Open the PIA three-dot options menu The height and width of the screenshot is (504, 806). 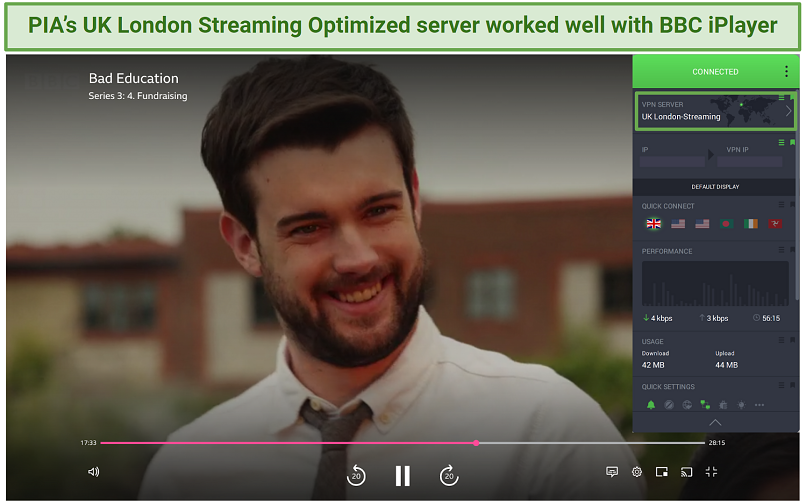[786, 71]
